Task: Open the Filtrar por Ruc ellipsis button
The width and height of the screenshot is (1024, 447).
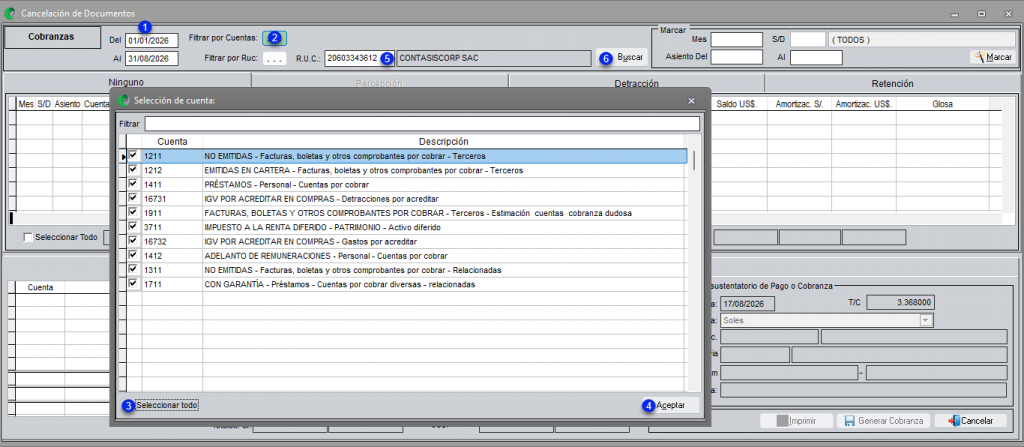Action: tap(275, 59)
